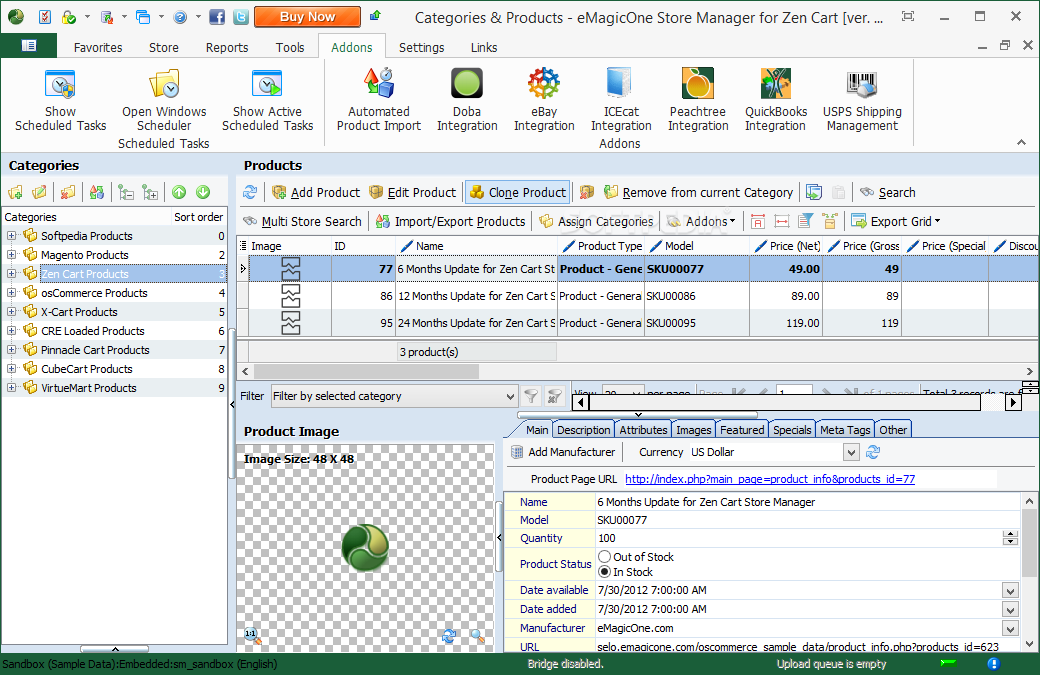Collapse the ribbon with the arrow
Screen dimensions: 1040x675
[1021, 142]
